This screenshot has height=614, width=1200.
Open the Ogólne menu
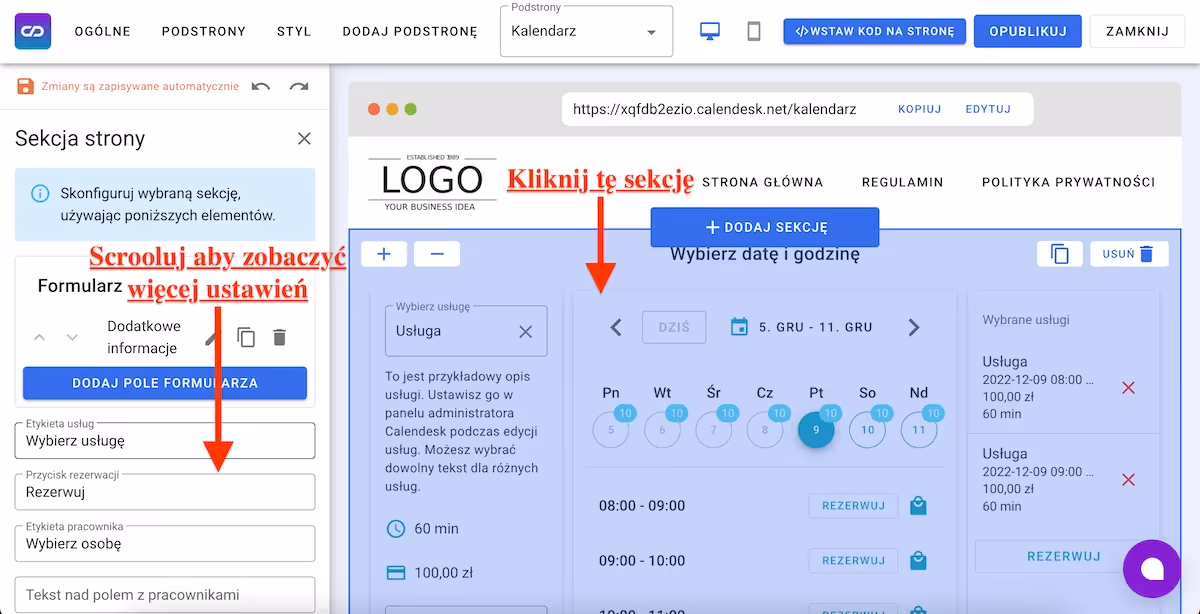point(103,31)
